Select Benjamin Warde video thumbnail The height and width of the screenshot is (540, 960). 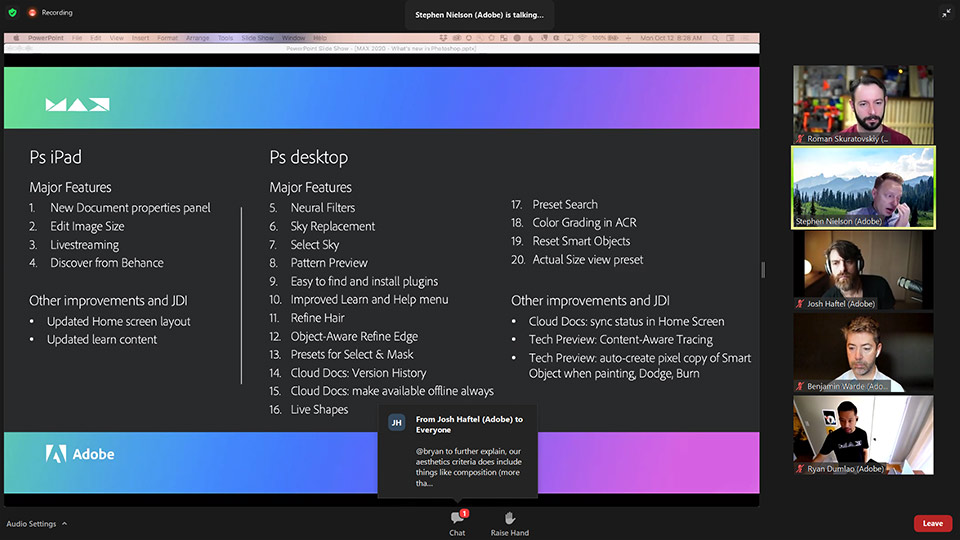click(863, 353)
